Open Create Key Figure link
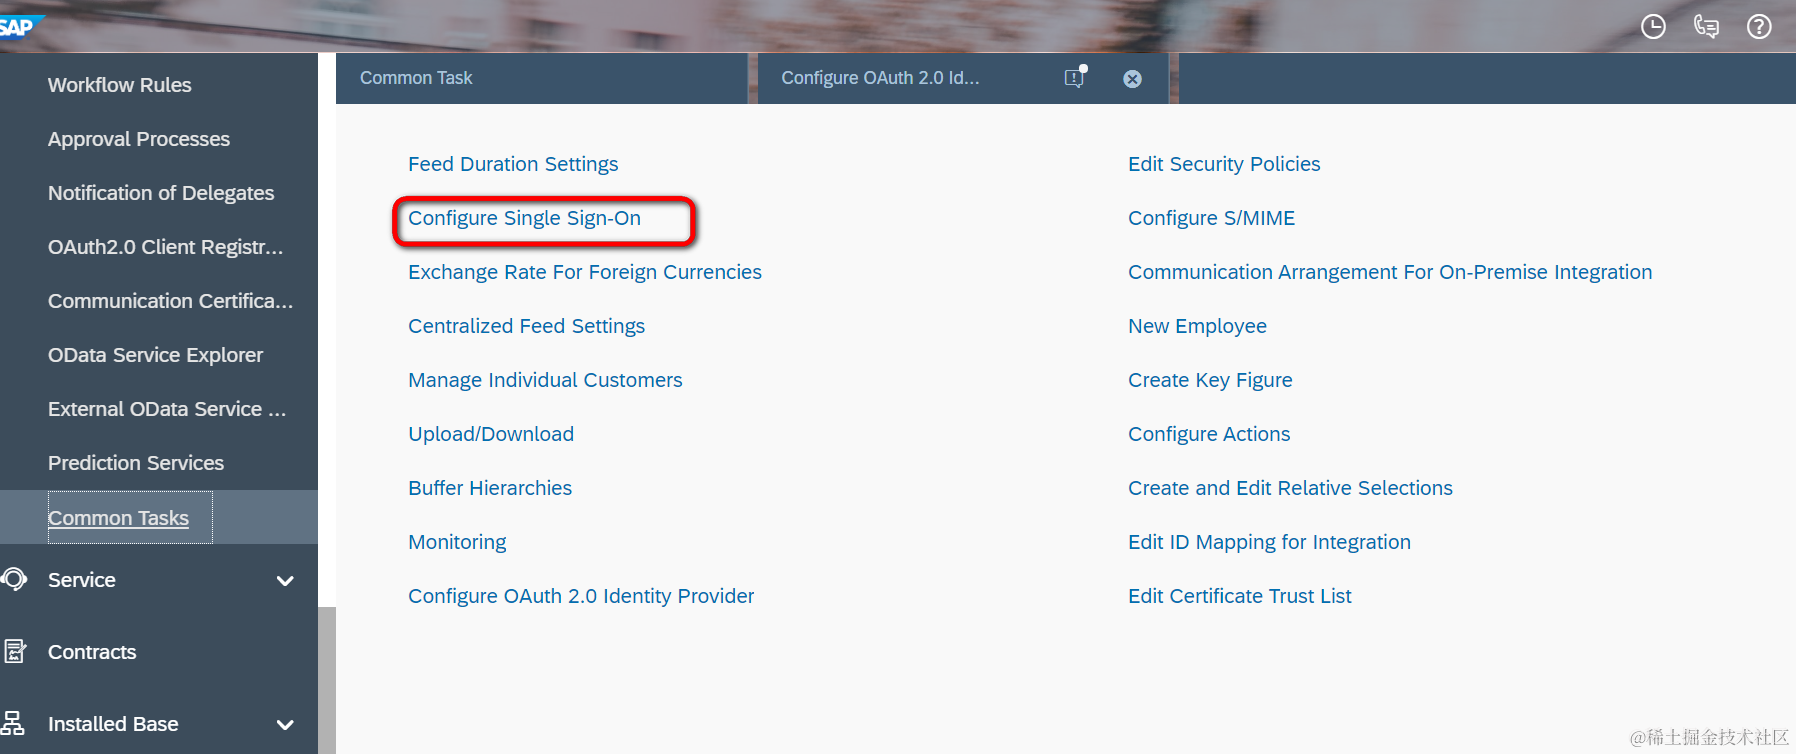Viewport: 1796px width, 754px height. tap(1210, 380)
